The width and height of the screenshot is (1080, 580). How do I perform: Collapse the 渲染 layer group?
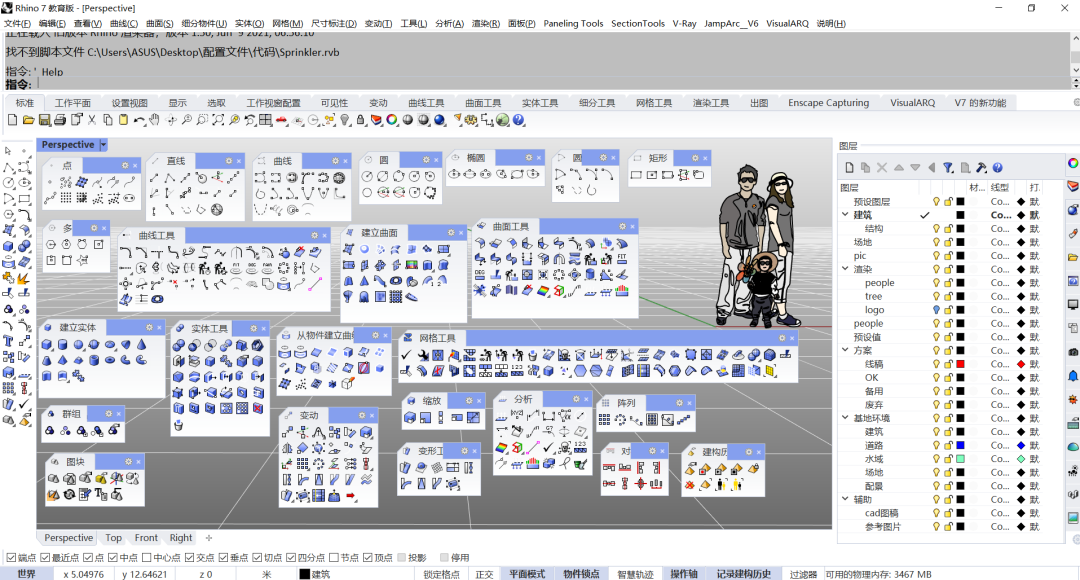(845, 269)
